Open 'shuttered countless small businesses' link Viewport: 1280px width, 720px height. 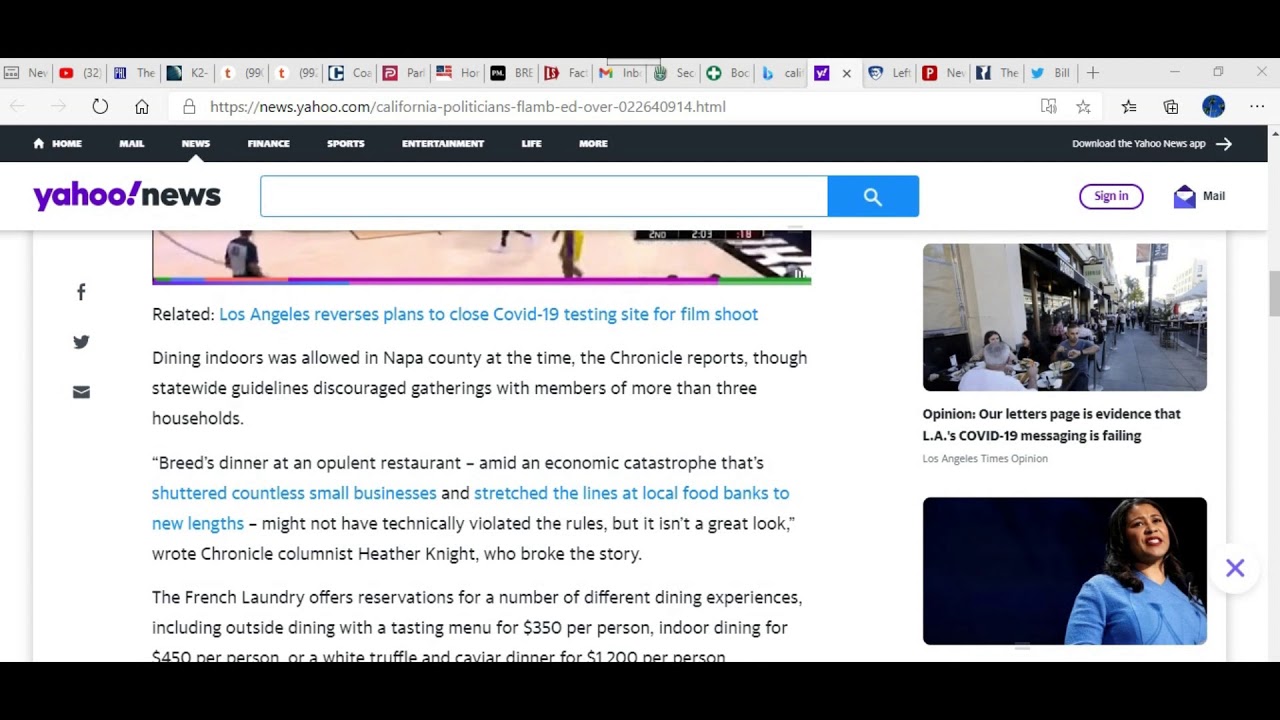pos(294,493)
